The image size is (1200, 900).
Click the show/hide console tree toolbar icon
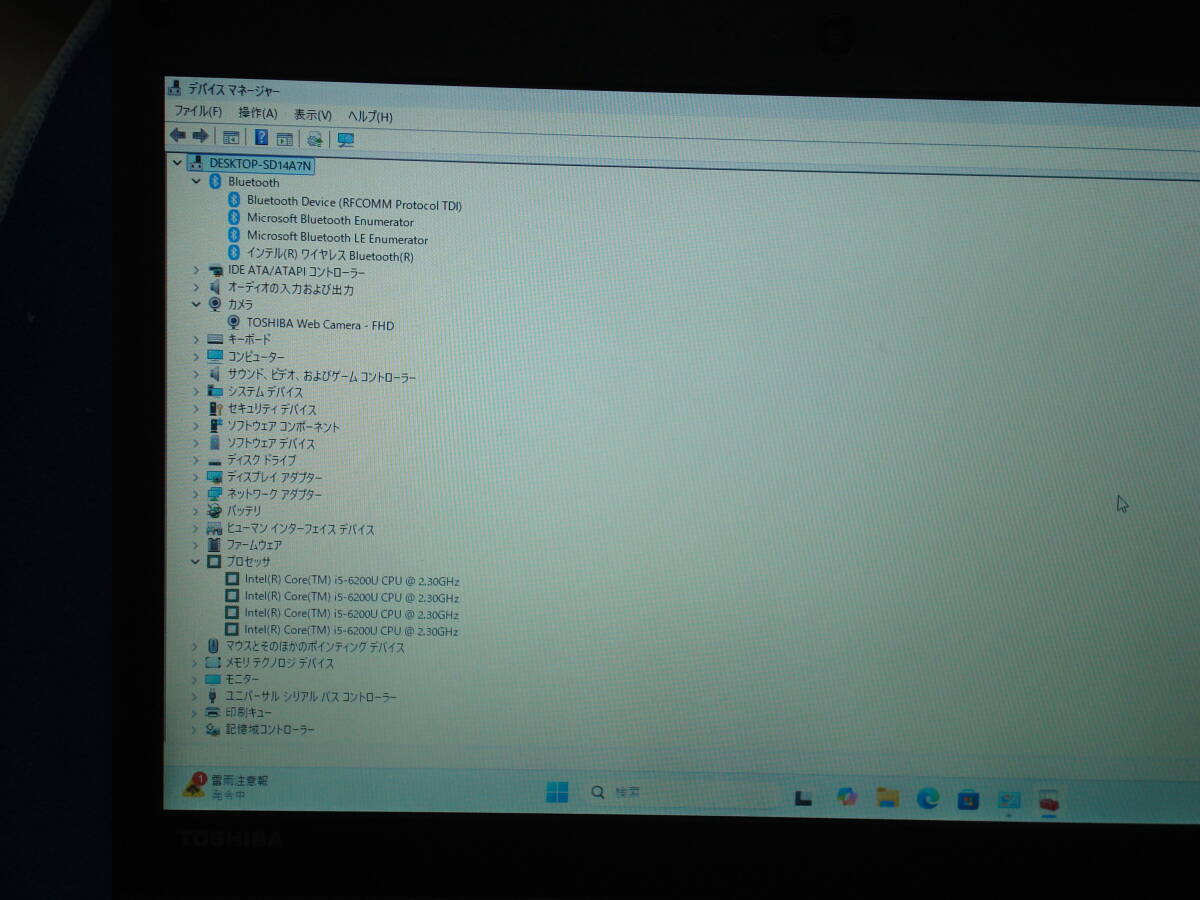coord(231,137)
